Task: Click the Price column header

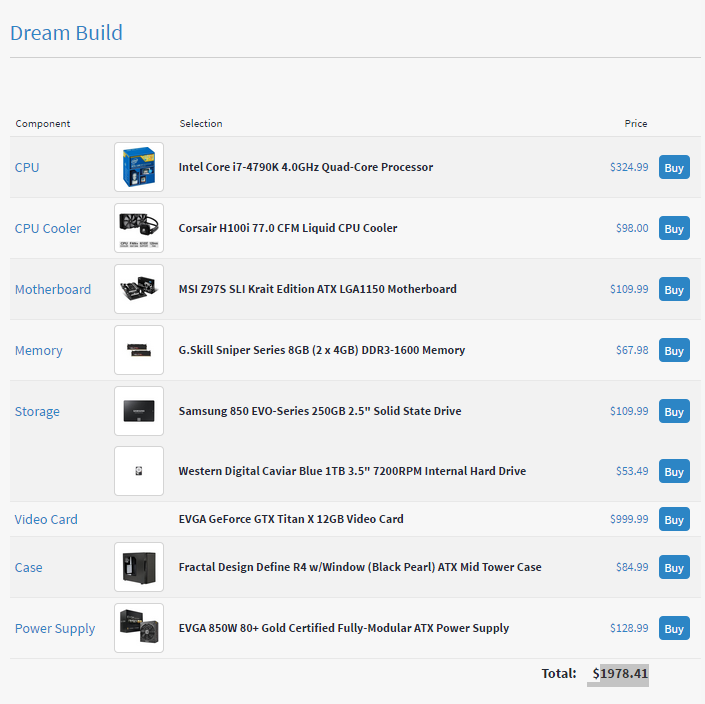Action: coord(636,124)
